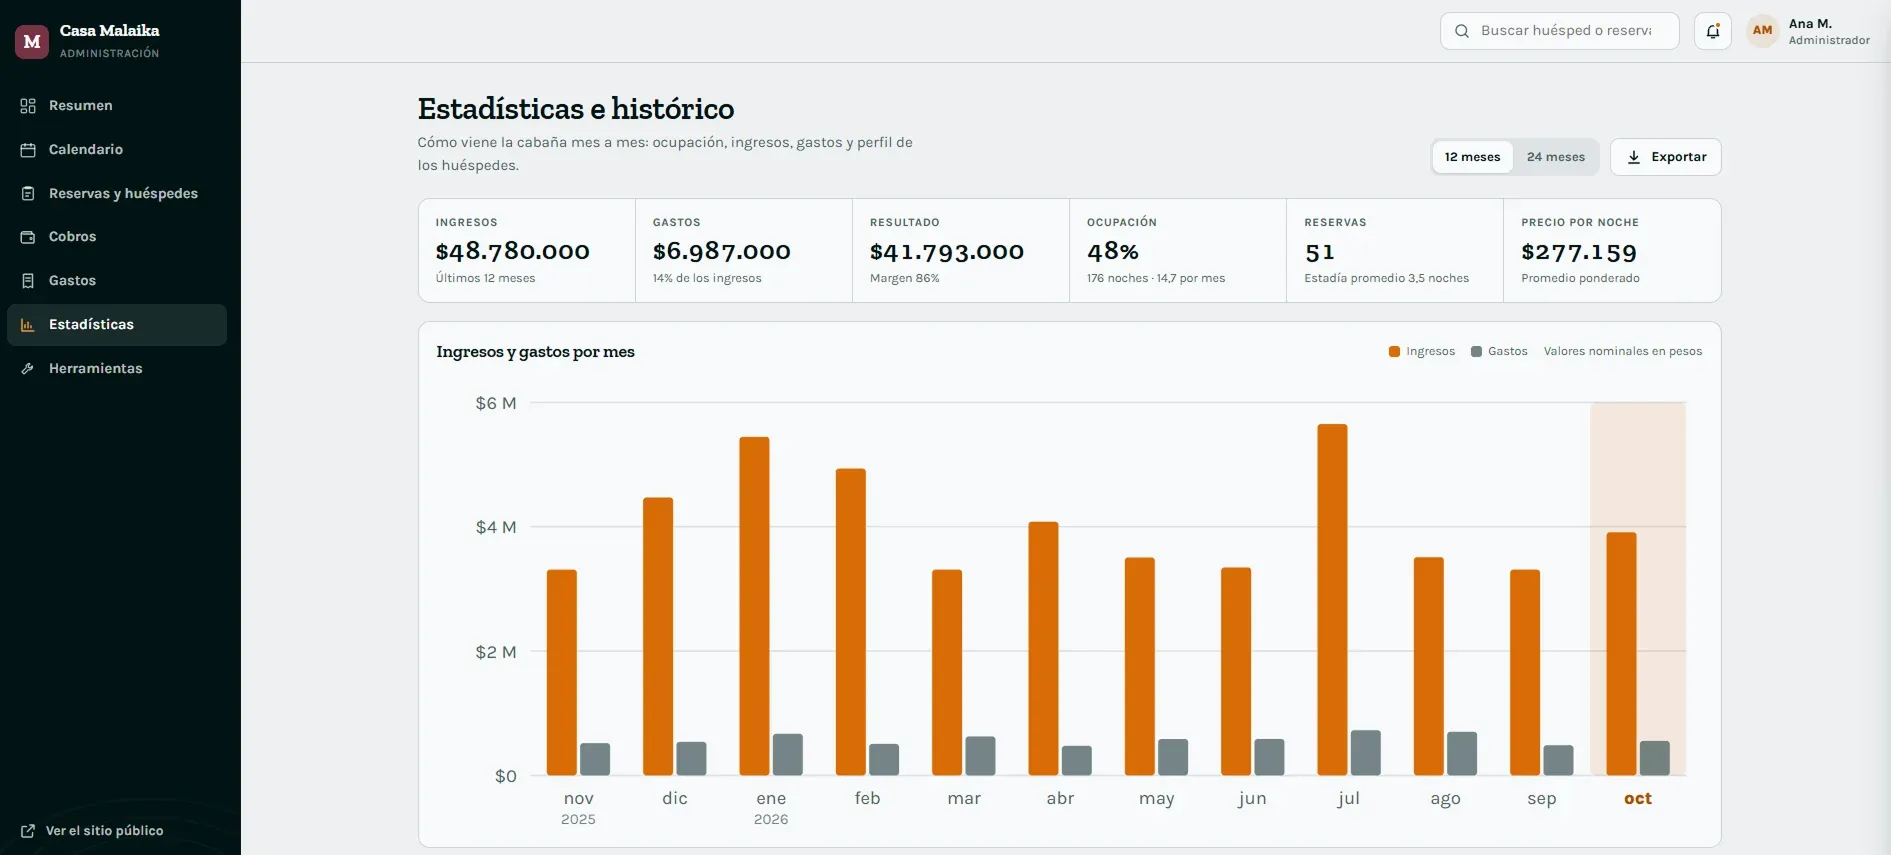Click the Resultado value $41.793.000
Viewport: 1891px width, 855px height.
[x=946, y=251]
